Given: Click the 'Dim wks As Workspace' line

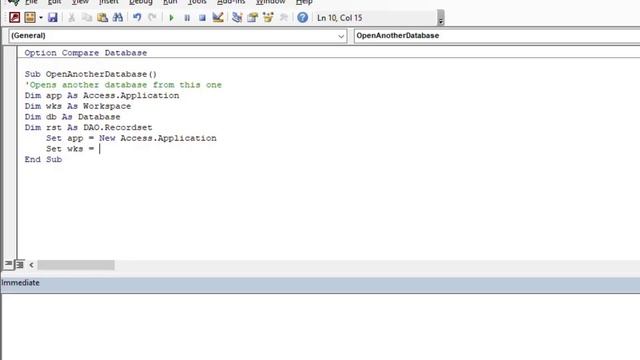Looking at the screenshot, I should (x=78, y=106).
